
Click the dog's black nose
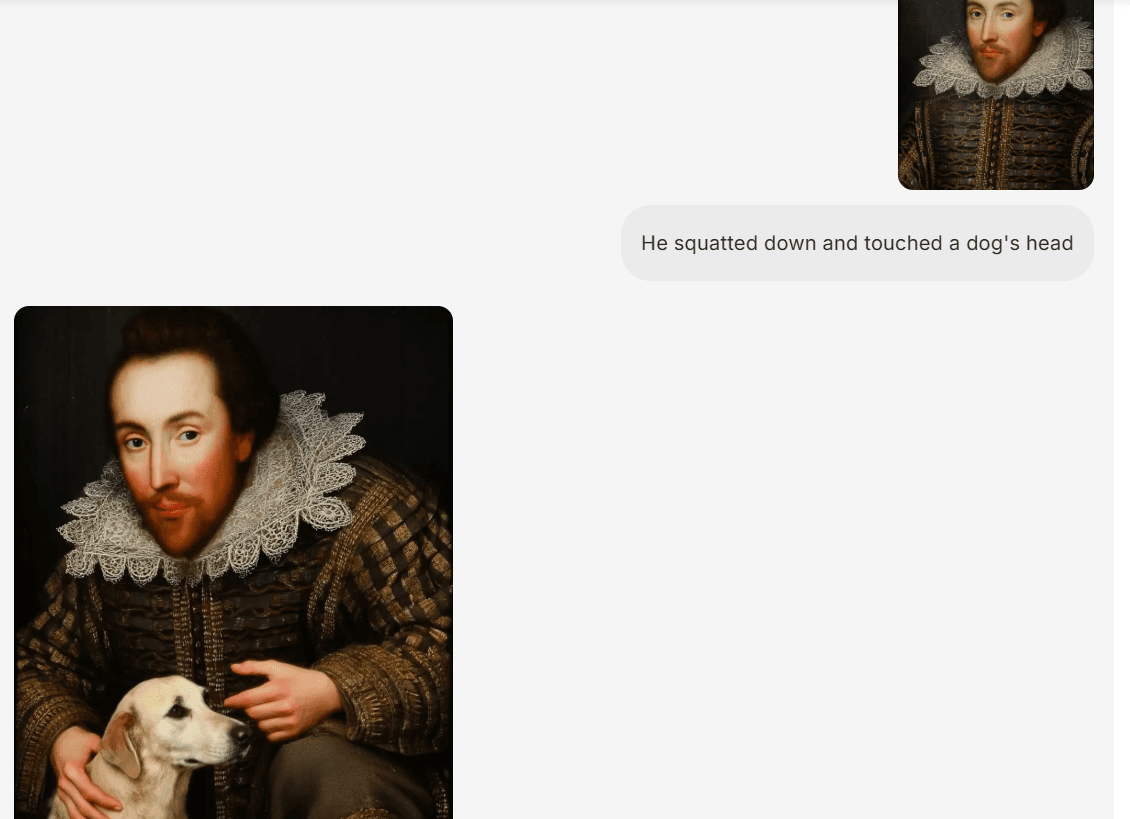(x=241, y=735)
